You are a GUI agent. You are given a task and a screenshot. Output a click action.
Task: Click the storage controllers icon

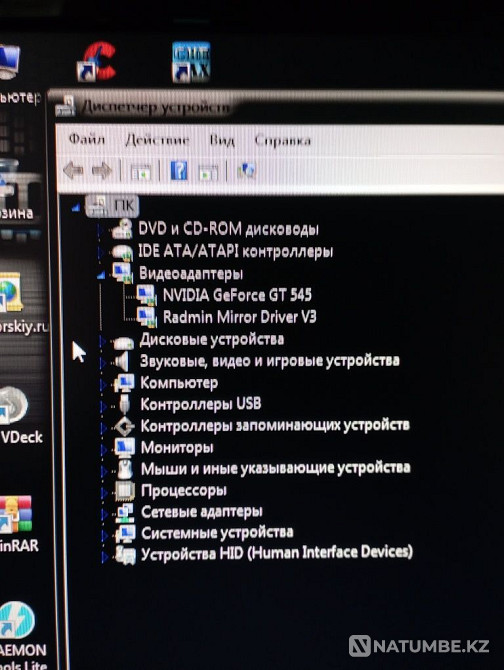pyautogui.click(x=125, y=426)
